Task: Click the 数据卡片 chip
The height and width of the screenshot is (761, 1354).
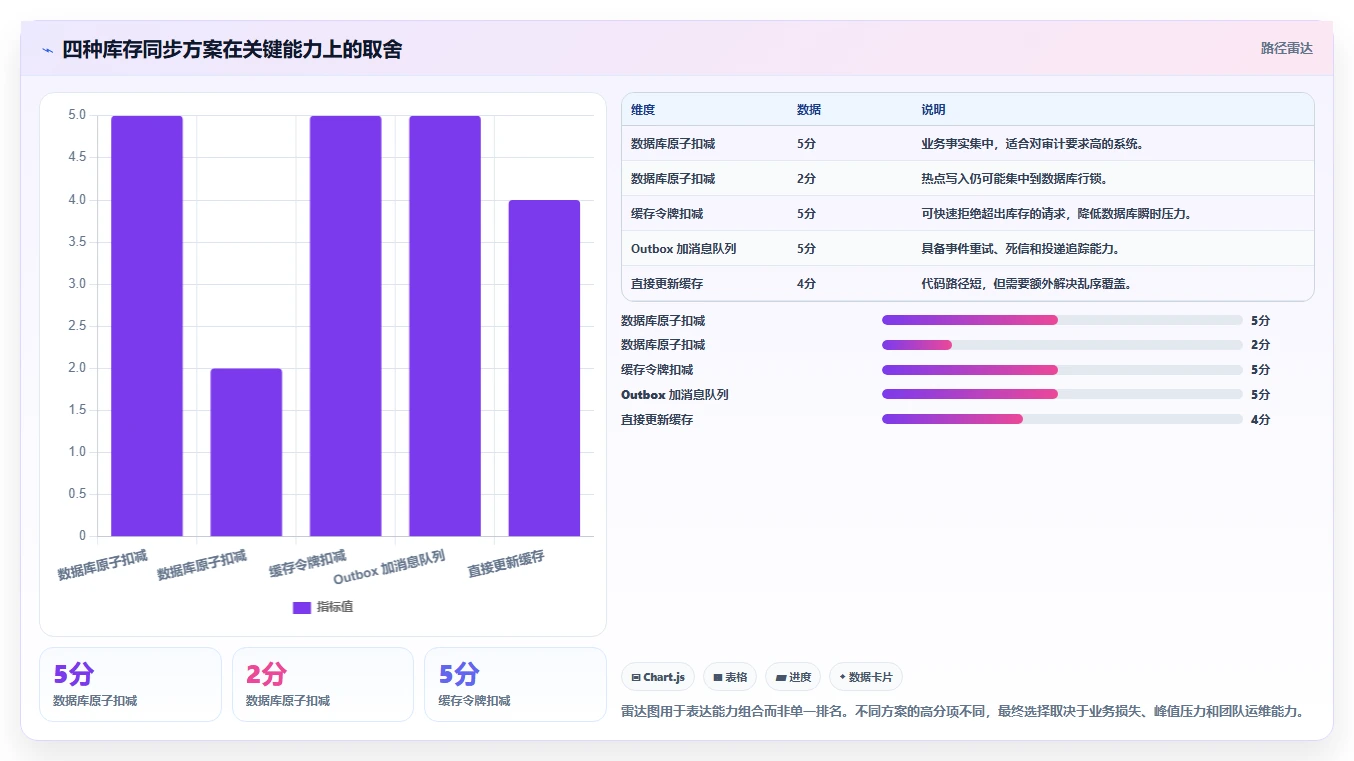Action: pos(866,677)
